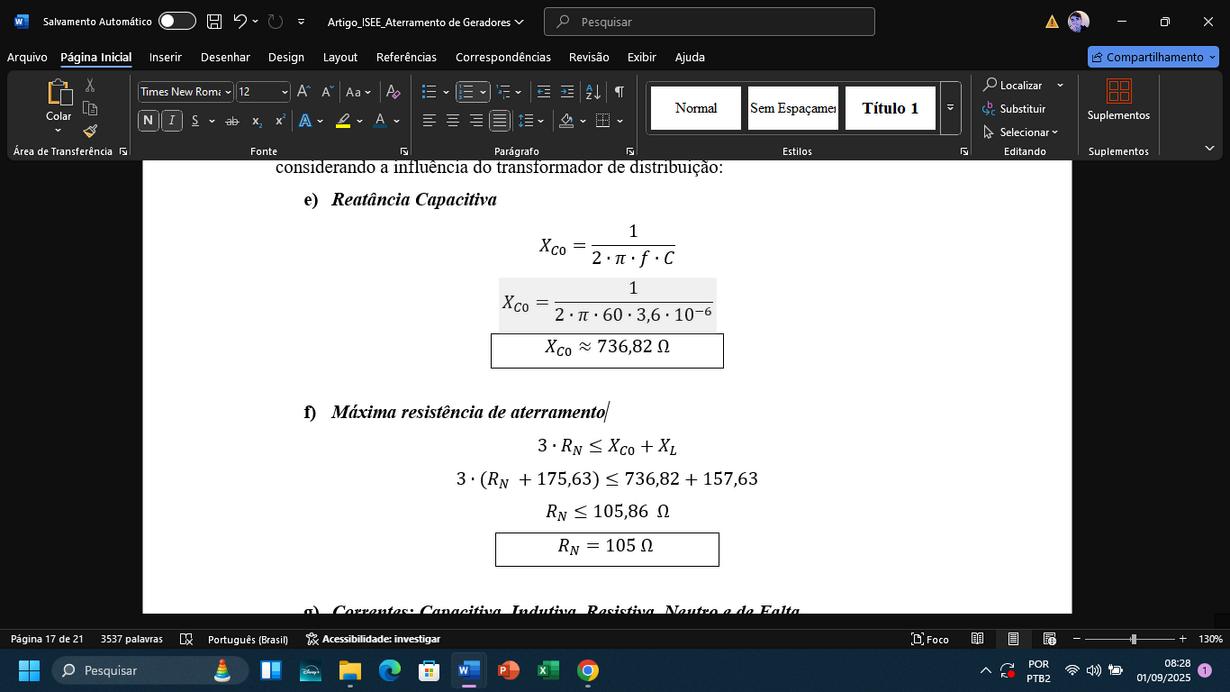The width and height of the screenshot is (1230, 692).
Task: Click in the Pesquisar search box in the title bar
Action: [x=709, y=21]
